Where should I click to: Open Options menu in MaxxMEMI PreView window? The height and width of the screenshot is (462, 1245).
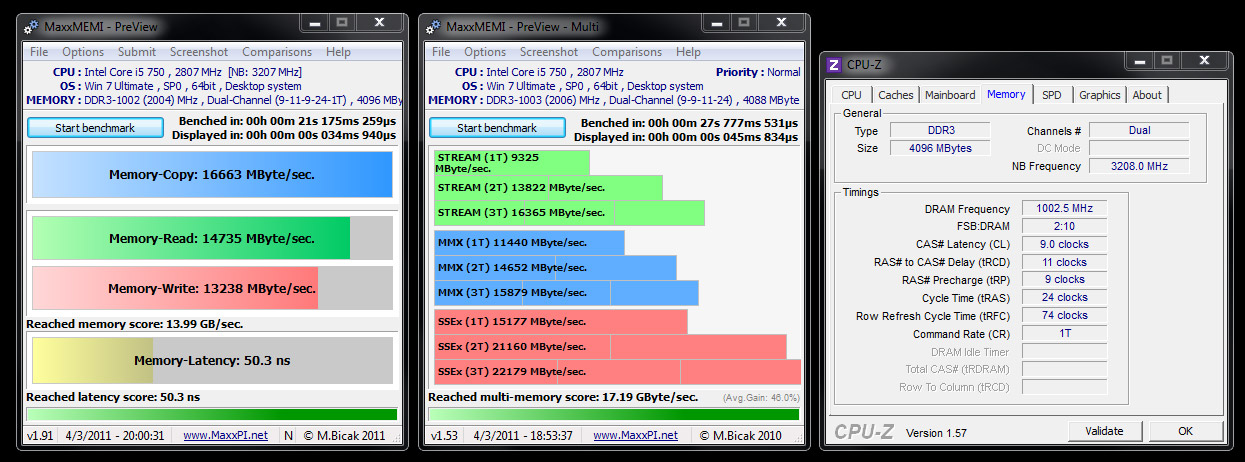pyautogui.click(x=83, y=52)
